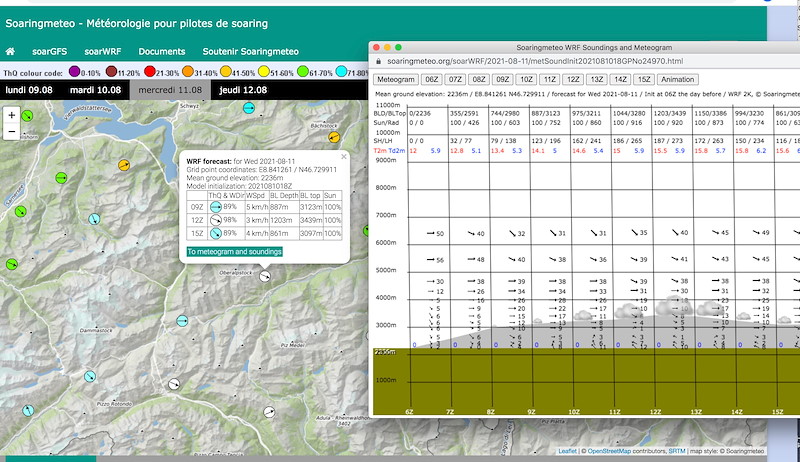Screen dimensions: 800x462
Task: Show the 13Z sounding
Action: pos(597,80)
